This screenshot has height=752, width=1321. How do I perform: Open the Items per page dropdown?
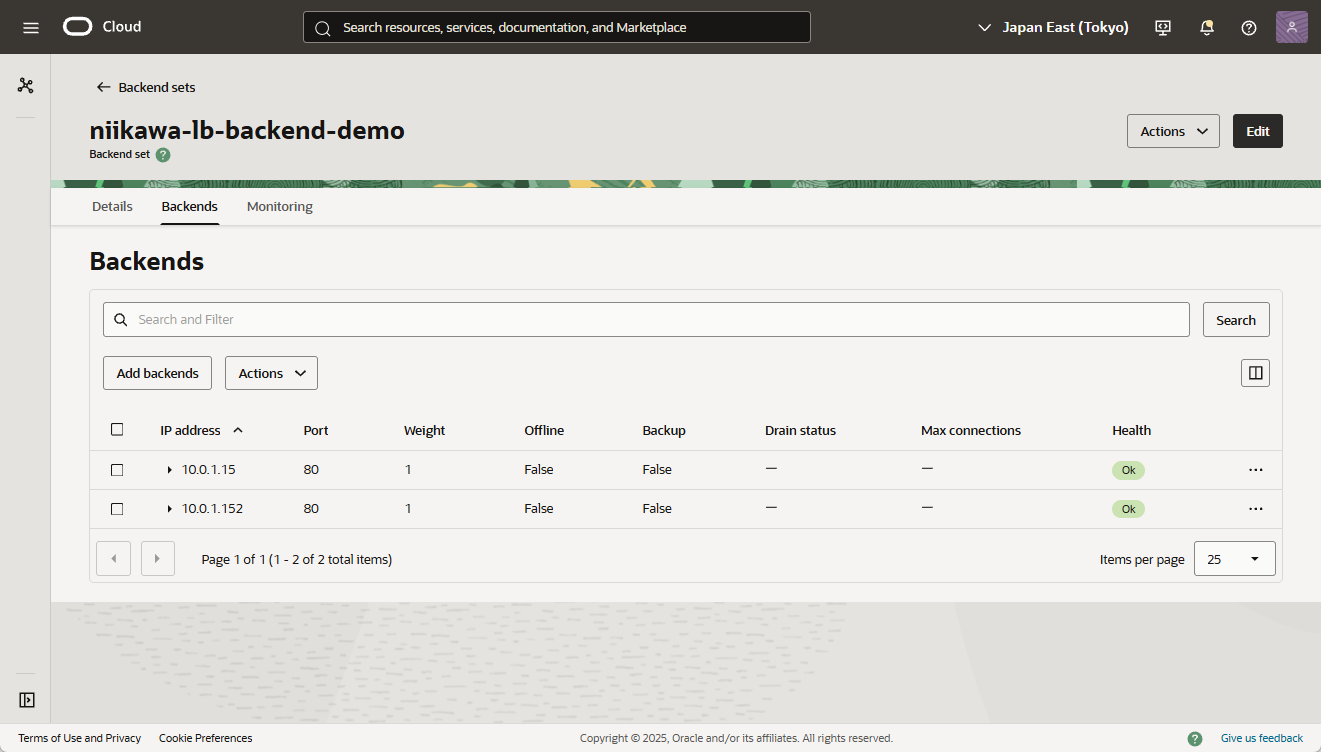pos(1235,559)
